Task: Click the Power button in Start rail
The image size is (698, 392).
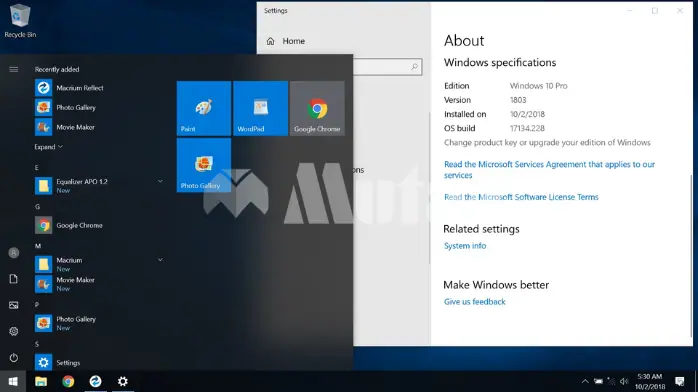Action: coord(13,358)
